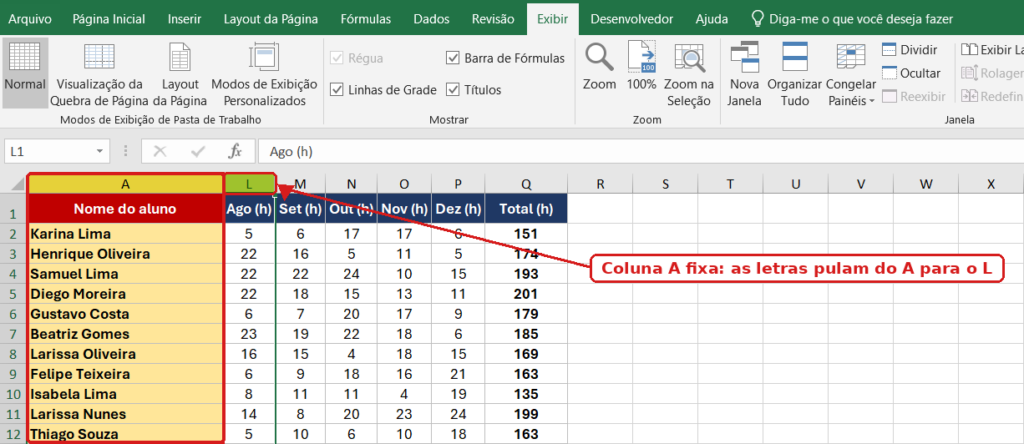Toggle Linhas de Grade checkbox
The width and height of the screenshot is (1024, 444).
[x=337, y=89]
